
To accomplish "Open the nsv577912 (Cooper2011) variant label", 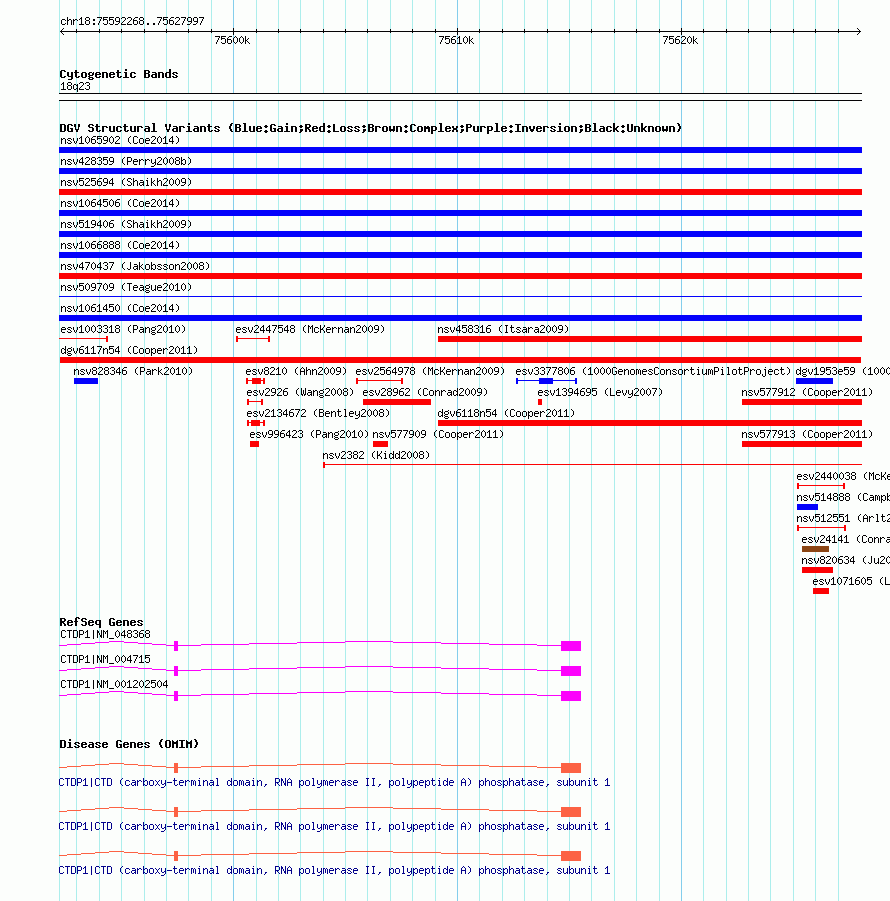I will 807,392.
